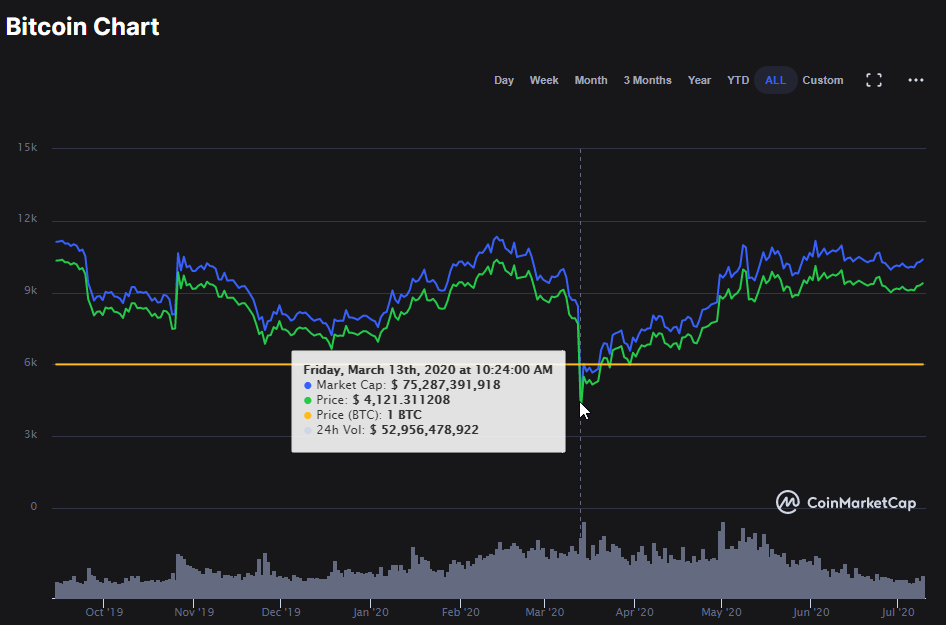Select the YTD time range

pos(738,80)
